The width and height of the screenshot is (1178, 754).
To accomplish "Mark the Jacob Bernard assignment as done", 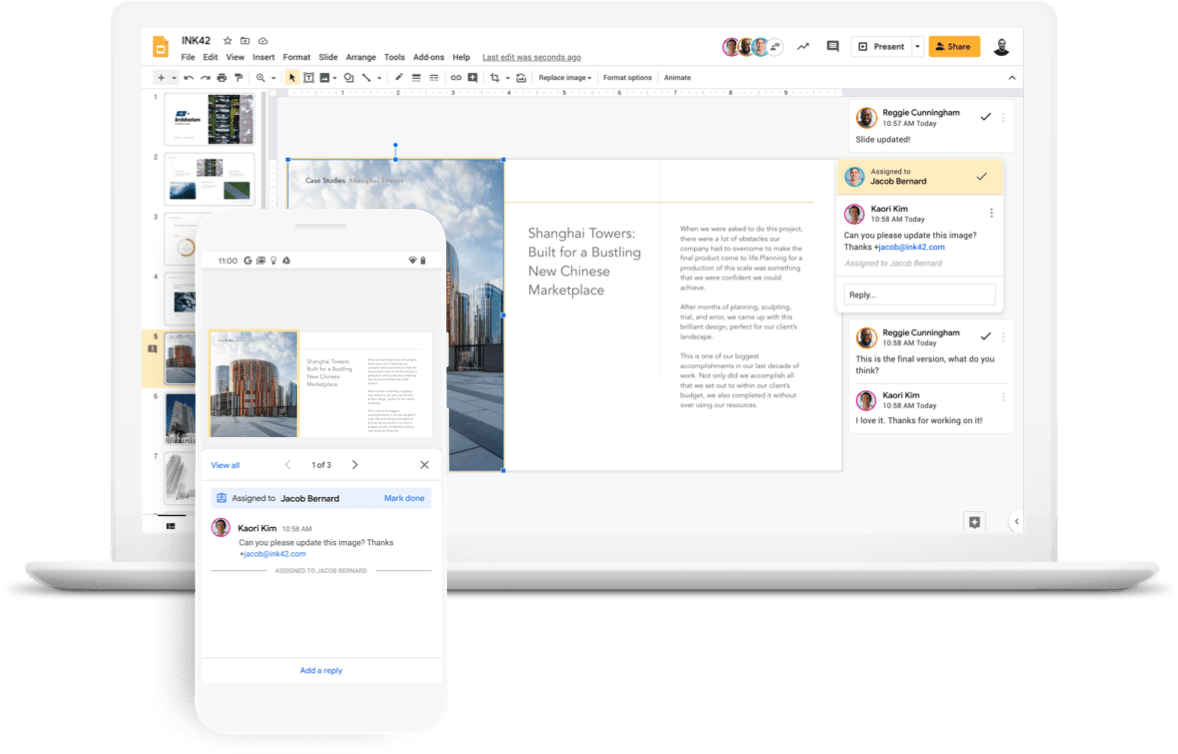I will 981,176.
